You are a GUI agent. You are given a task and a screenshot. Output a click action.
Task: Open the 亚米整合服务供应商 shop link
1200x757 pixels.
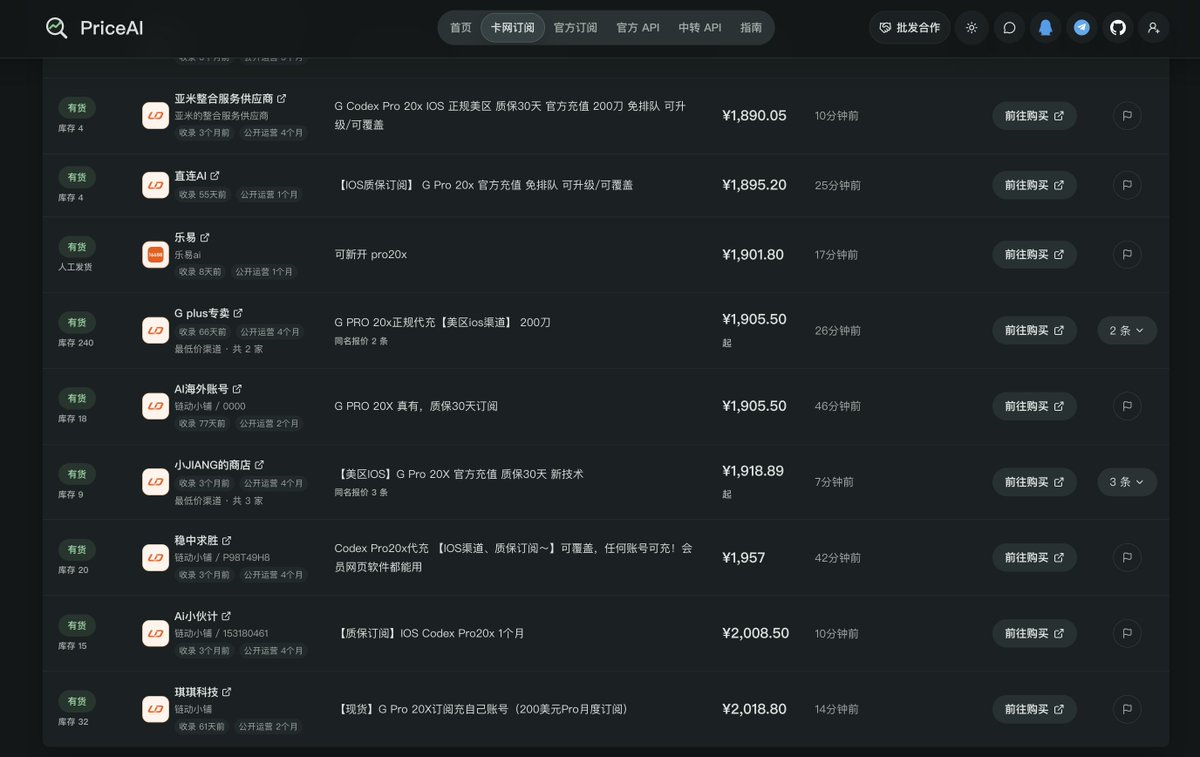click(x=230, y=99)
